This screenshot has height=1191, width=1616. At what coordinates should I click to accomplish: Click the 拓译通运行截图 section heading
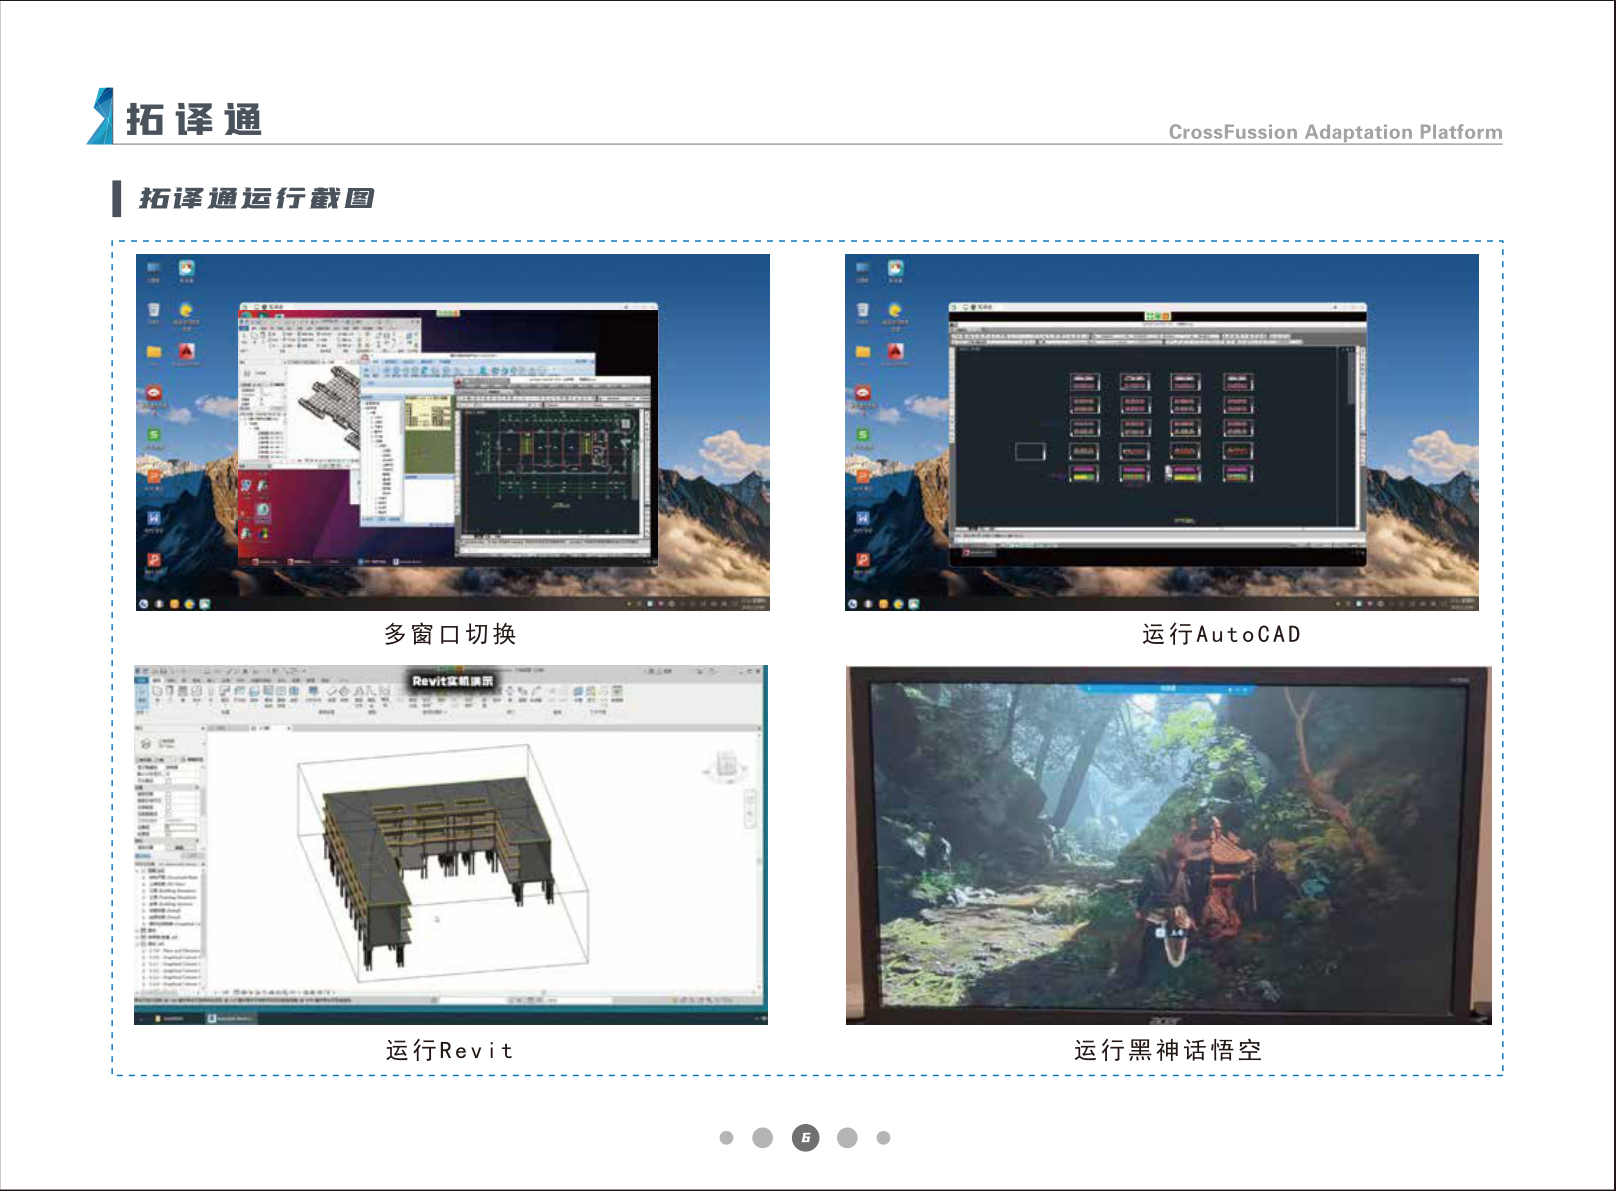click(256, 198)
